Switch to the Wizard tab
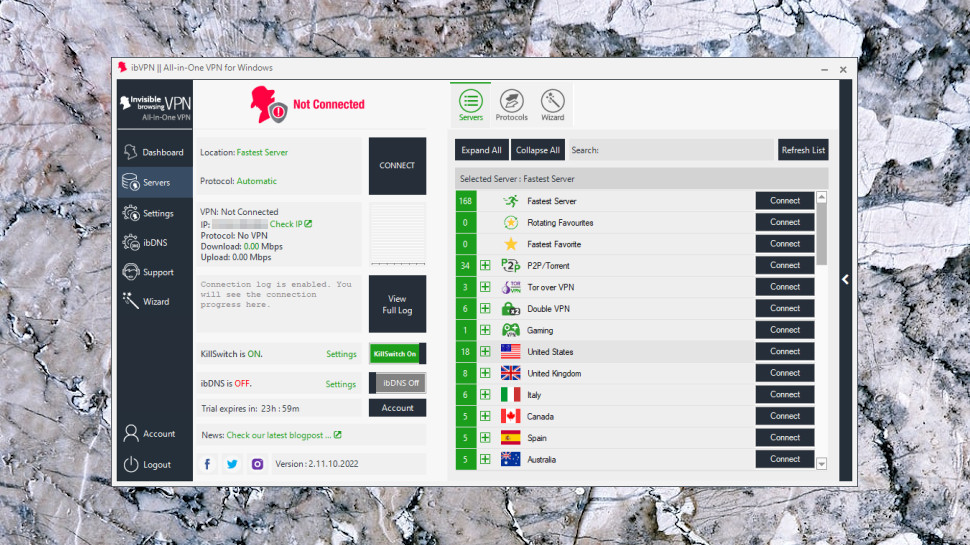The height and width of the screenshot is (545, 970). [552, 104]
